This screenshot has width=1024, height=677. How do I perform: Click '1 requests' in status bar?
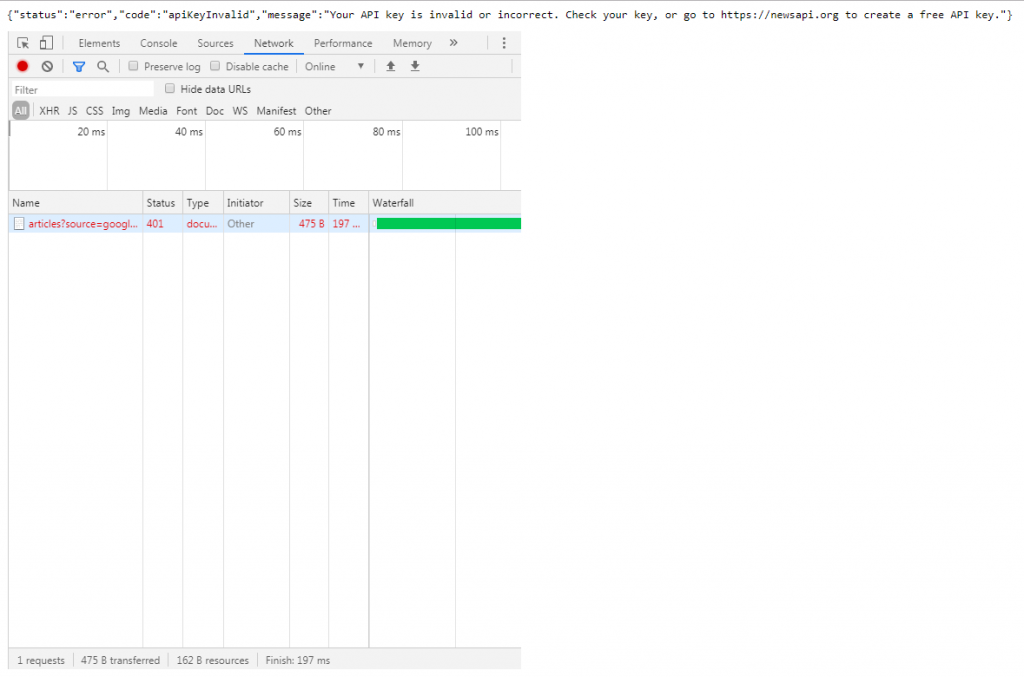[40, 661]
